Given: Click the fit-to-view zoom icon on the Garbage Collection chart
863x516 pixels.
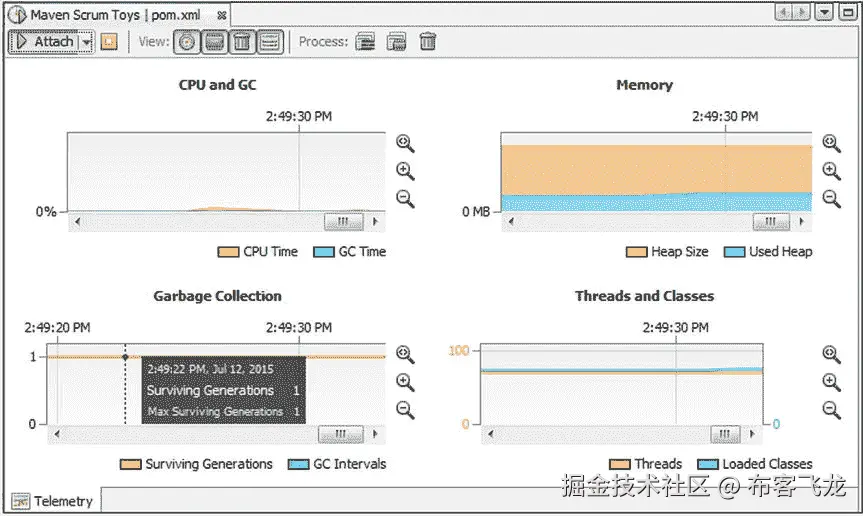Looking at the screenshot, I should click(x=405, y=354).
